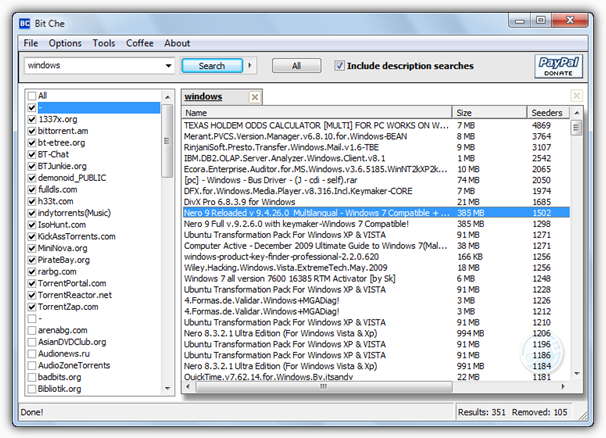Image resolution: width=606 pixels, height=438 pixels.
Task: Select the demonoid_PUBLIC list entry
Action: pos(72,178)
